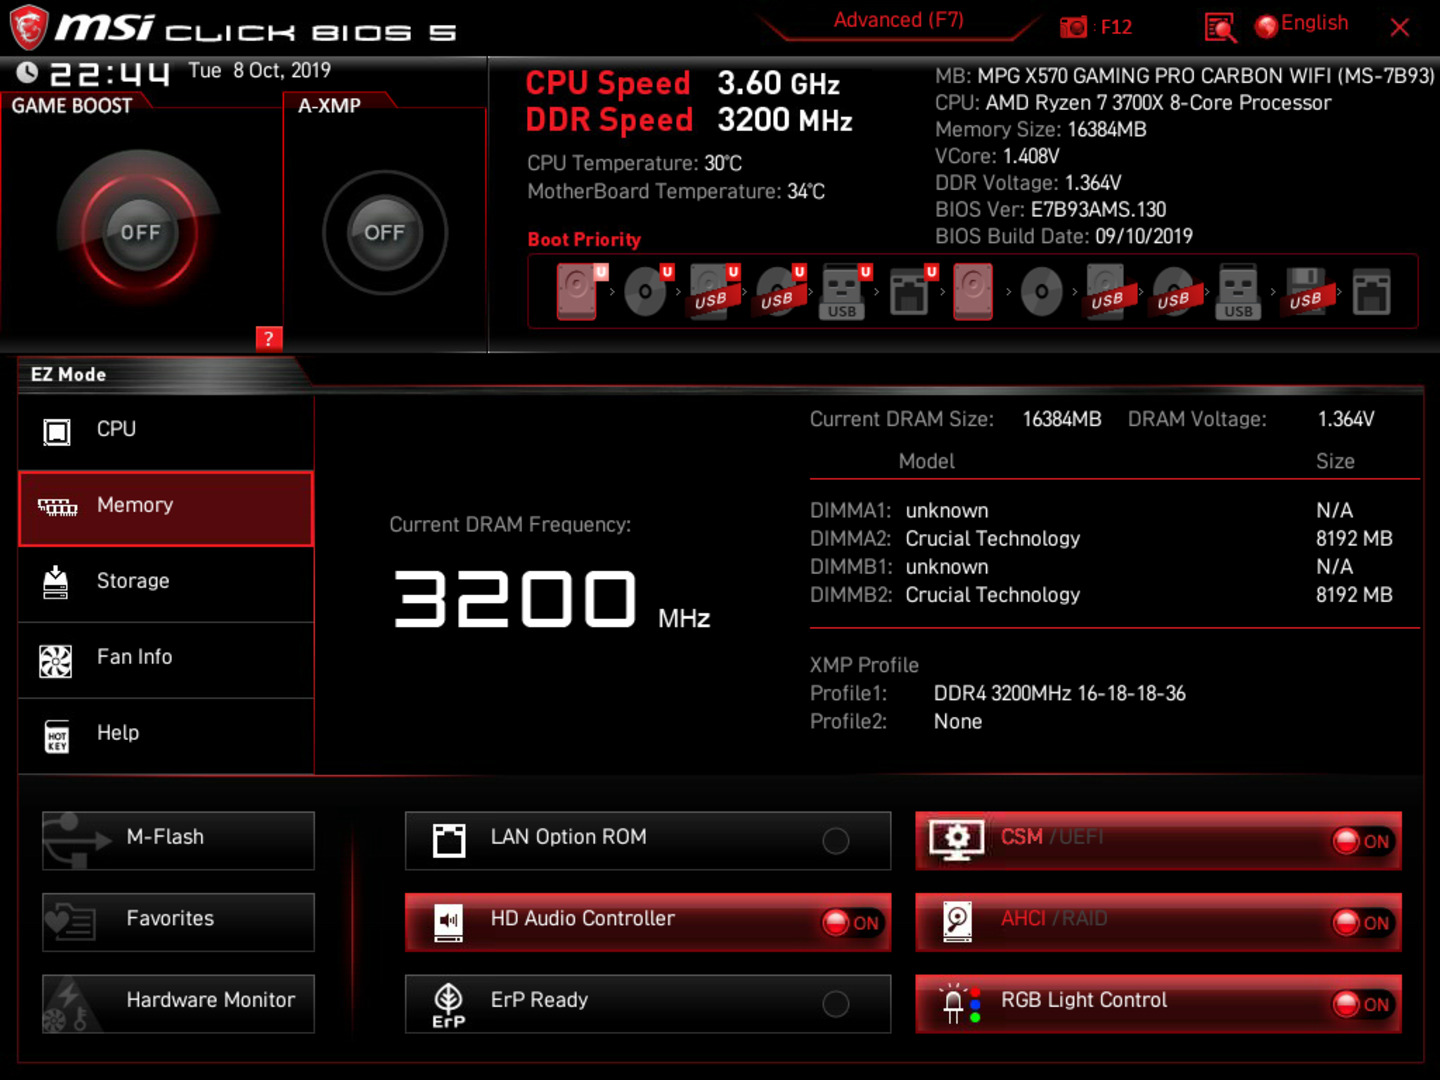
Task: Click the red question mark help badge
Action: pos(269,338)
